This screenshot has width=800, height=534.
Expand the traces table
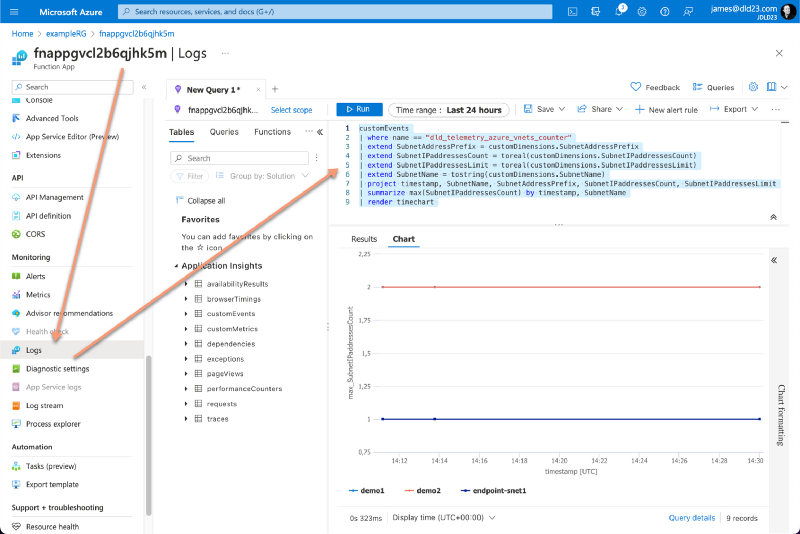pos(186,419)
